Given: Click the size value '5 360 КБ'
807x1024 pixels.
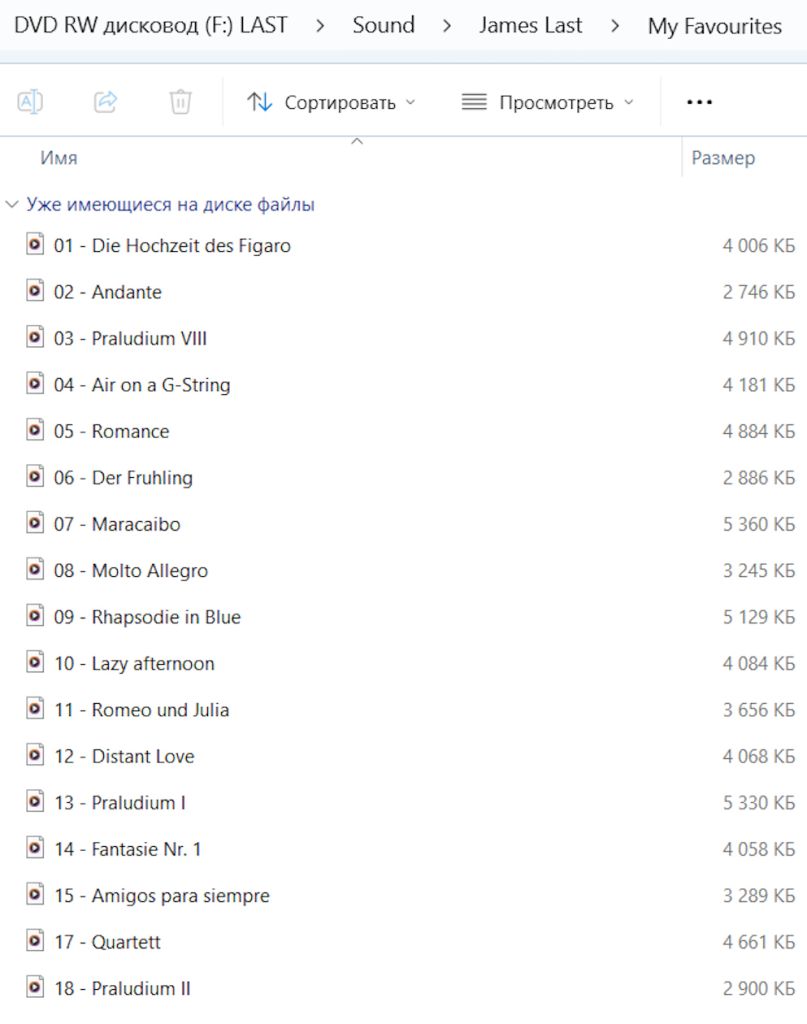Looking at the screenshot, I should click(x=759, y=524).
